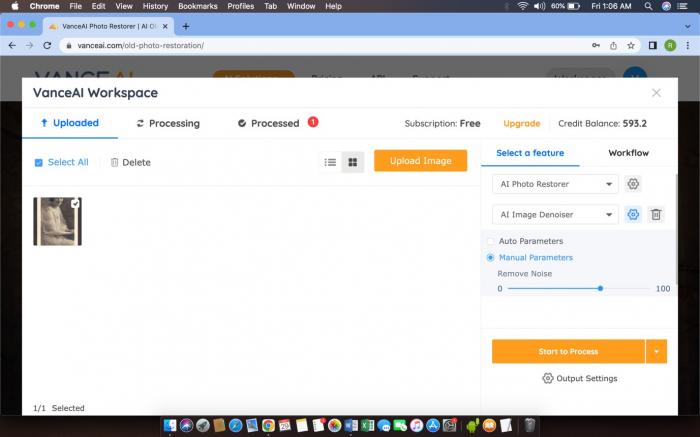The width and height of the screenshot is (700, 437).
Task: Remove AI Image Denoiser with trash icon
Action: 655,215
